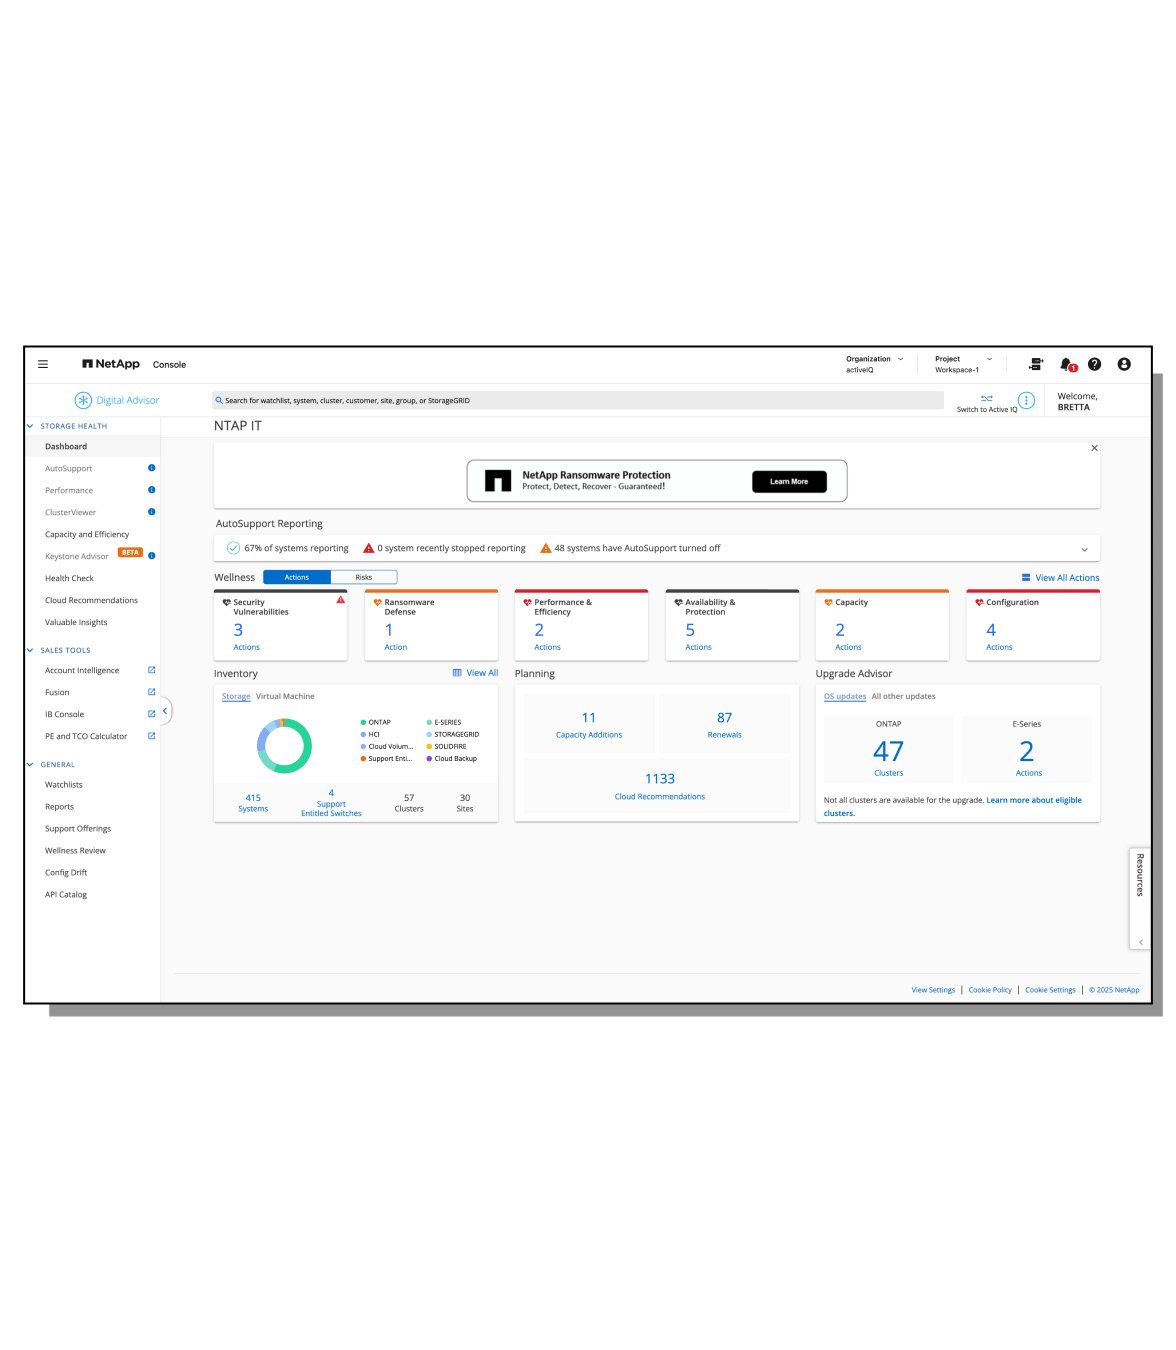
Task: Open the agents icon in the header
Action: (1036, 364)
